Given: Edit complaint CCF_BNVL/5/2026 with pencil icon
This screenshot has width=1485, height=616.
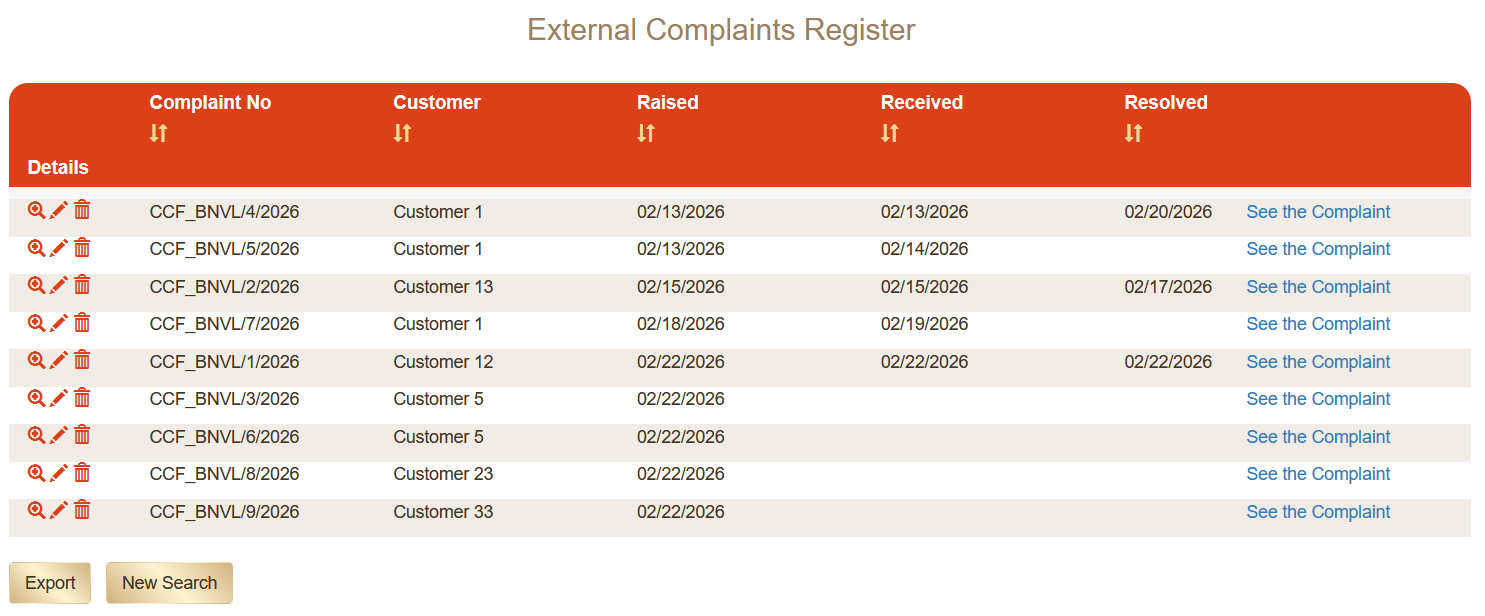Looking at the screenshot, I should [59, 248].
